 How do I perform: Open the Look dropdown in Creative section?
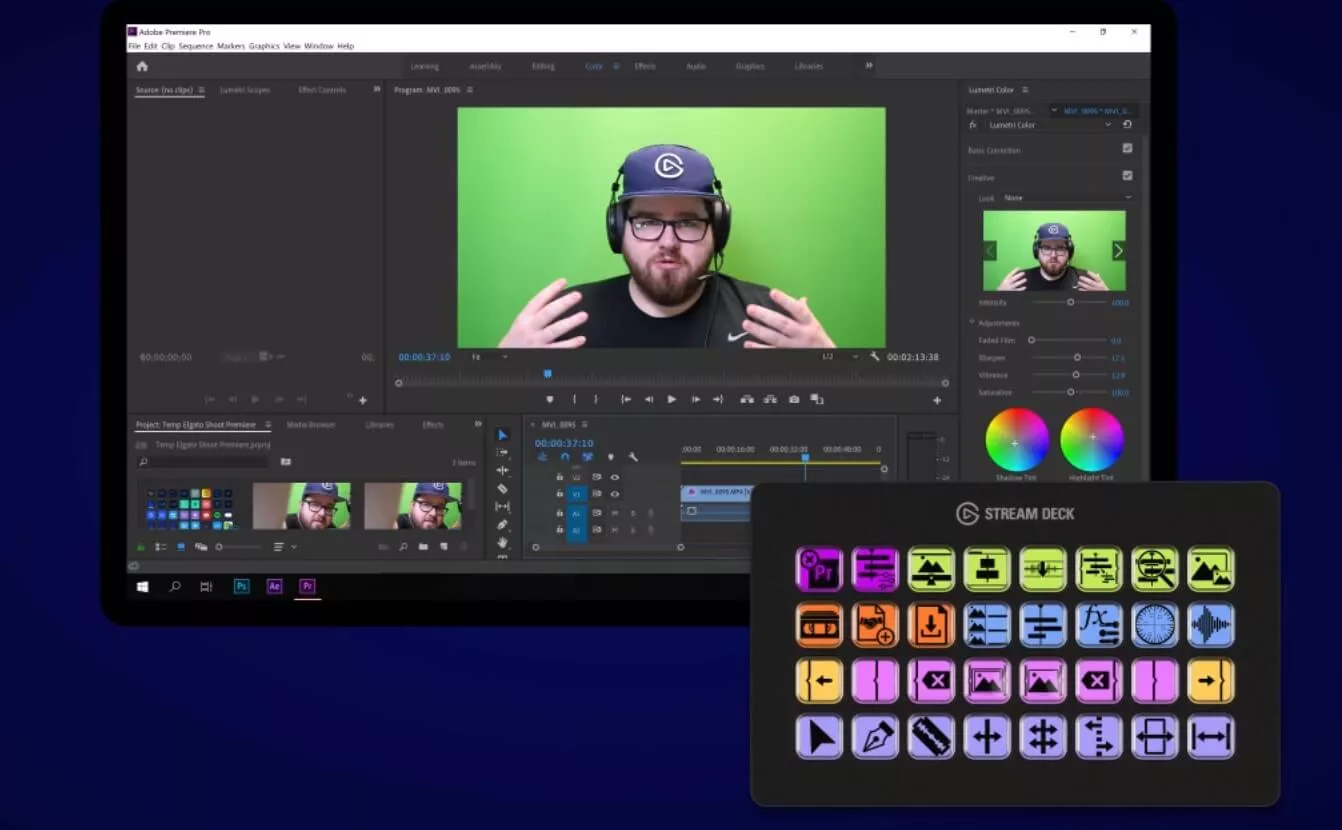[x=1066, y=198]
